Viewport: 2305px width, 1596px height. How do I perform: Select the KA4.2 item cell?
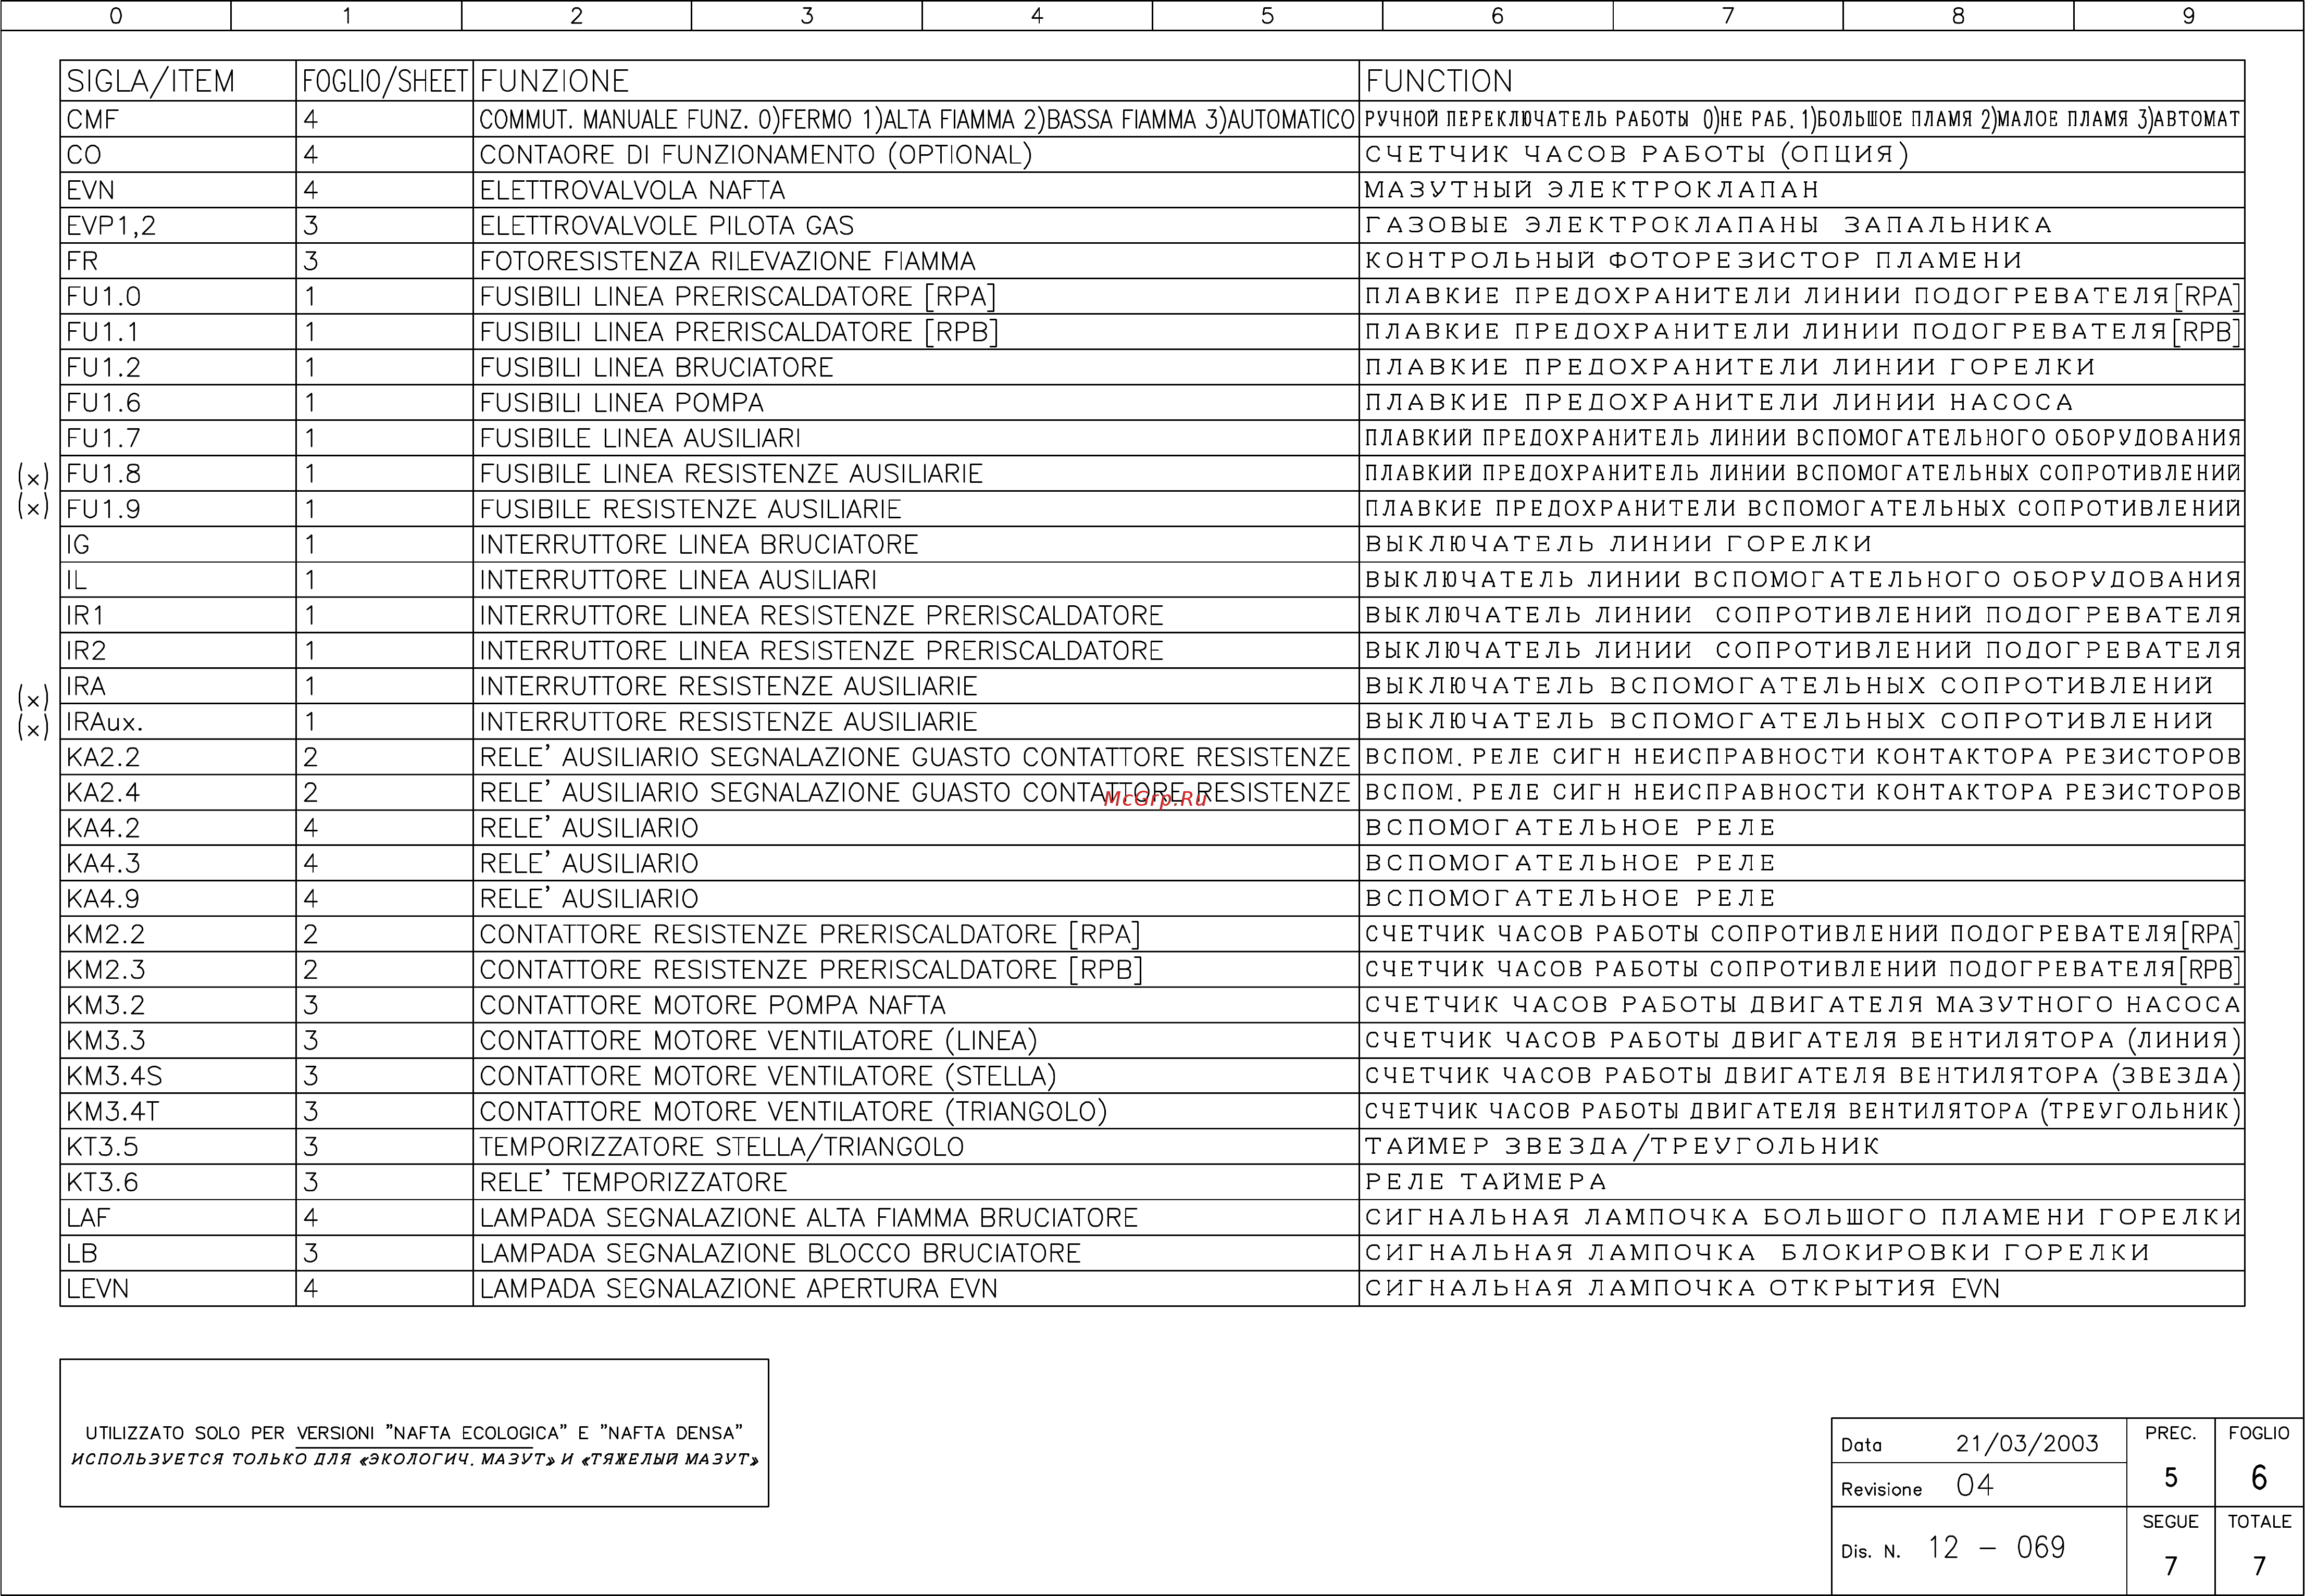pos(177,828)
